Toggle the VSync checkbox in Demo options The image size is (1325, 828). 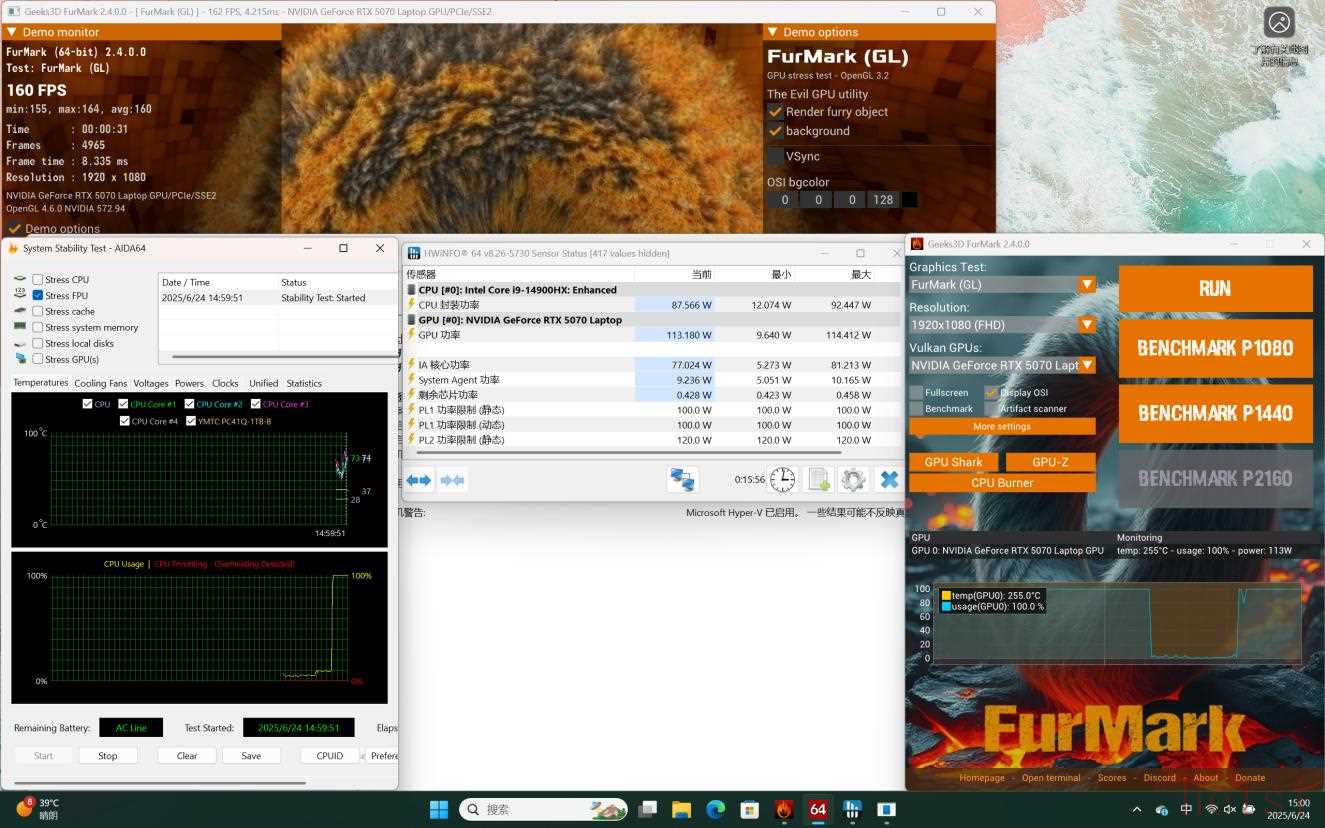coord(776,156)
